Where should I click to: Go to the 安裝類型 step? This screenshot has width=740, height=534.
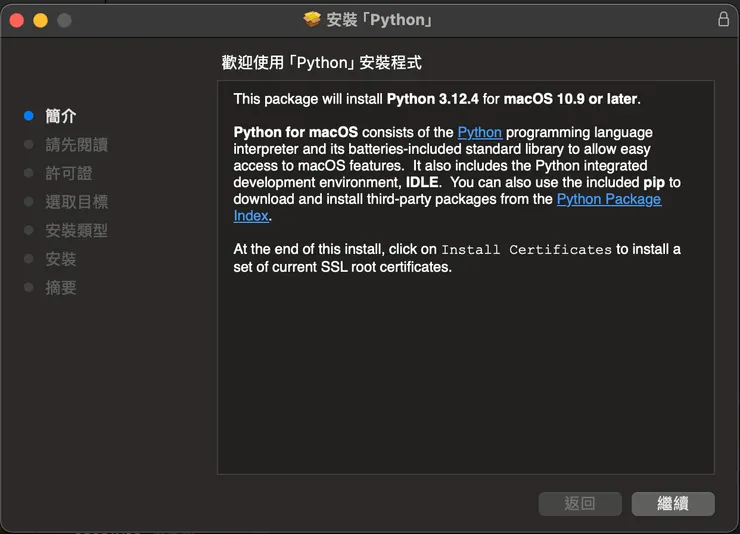pyautogui.click(x=77, y=231)
